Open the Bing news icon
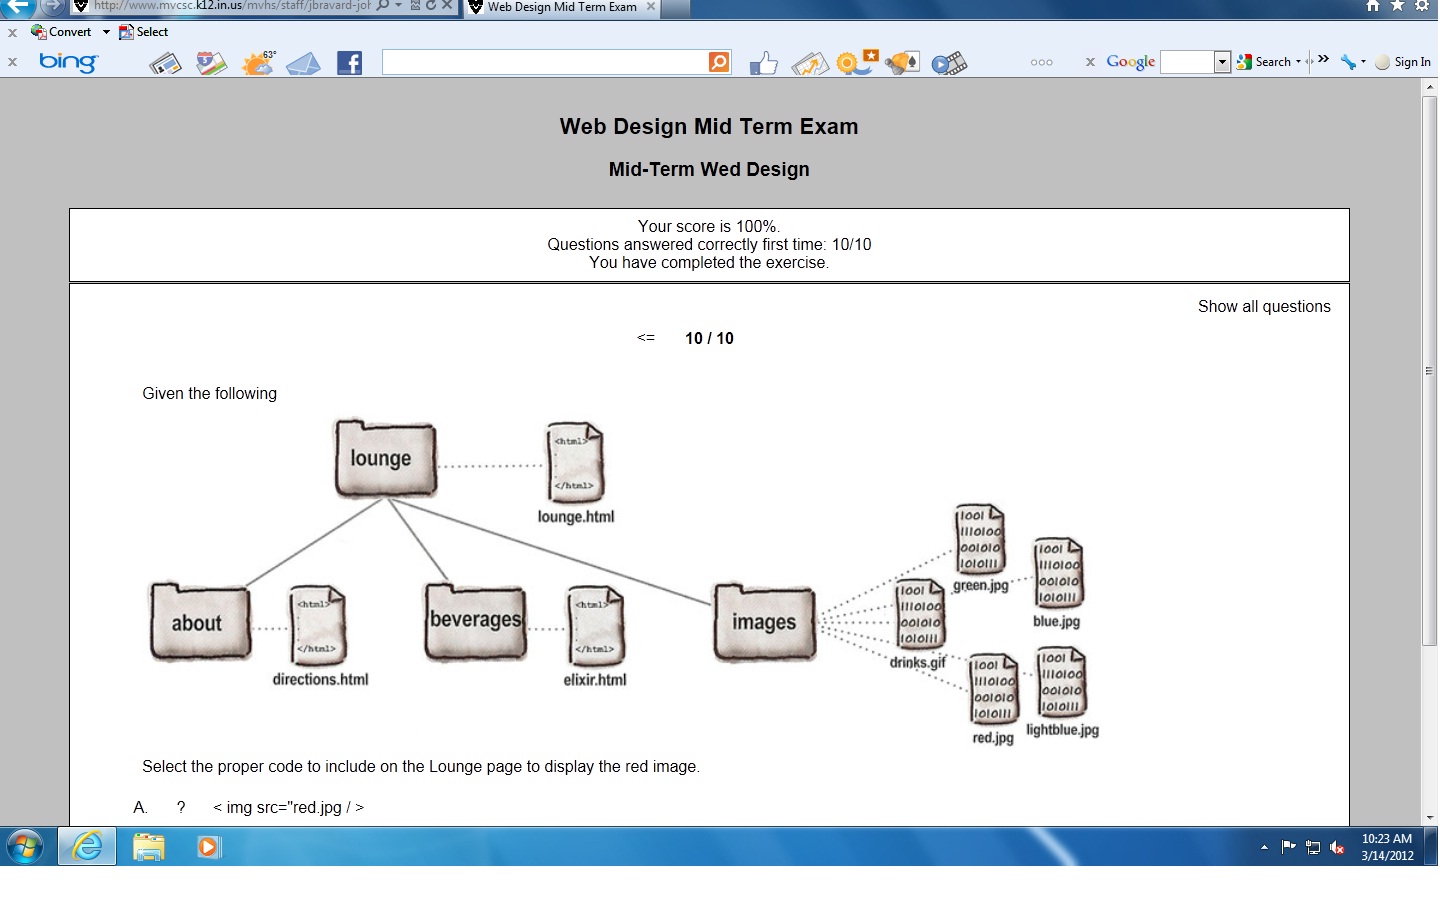This screenshot has width=1440, height=900. [165, 64]
